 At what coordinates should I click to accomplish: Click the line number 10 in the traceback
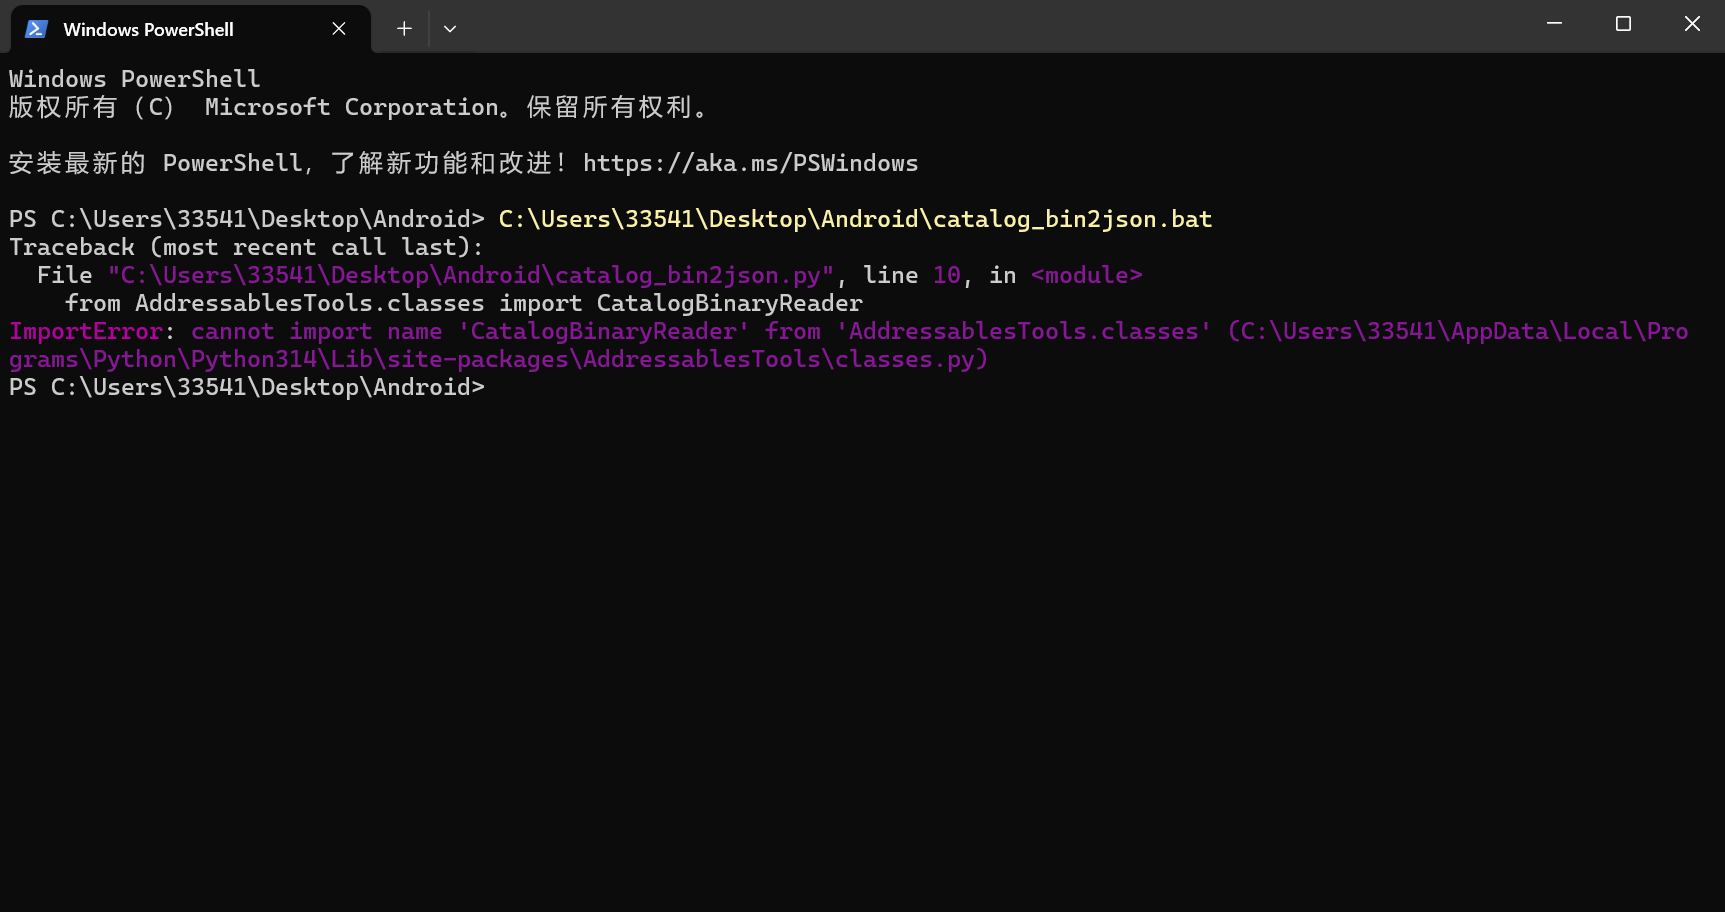(946, 275)
